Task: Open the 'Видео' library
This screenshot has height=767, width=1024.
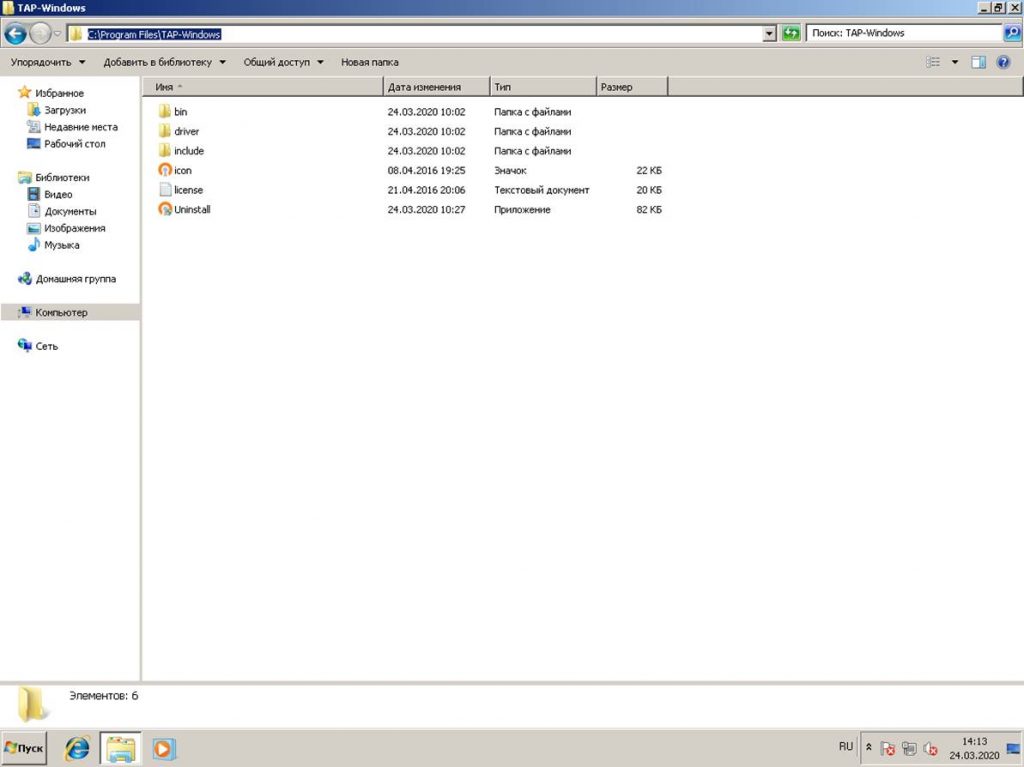Action: tap(50, 194)
